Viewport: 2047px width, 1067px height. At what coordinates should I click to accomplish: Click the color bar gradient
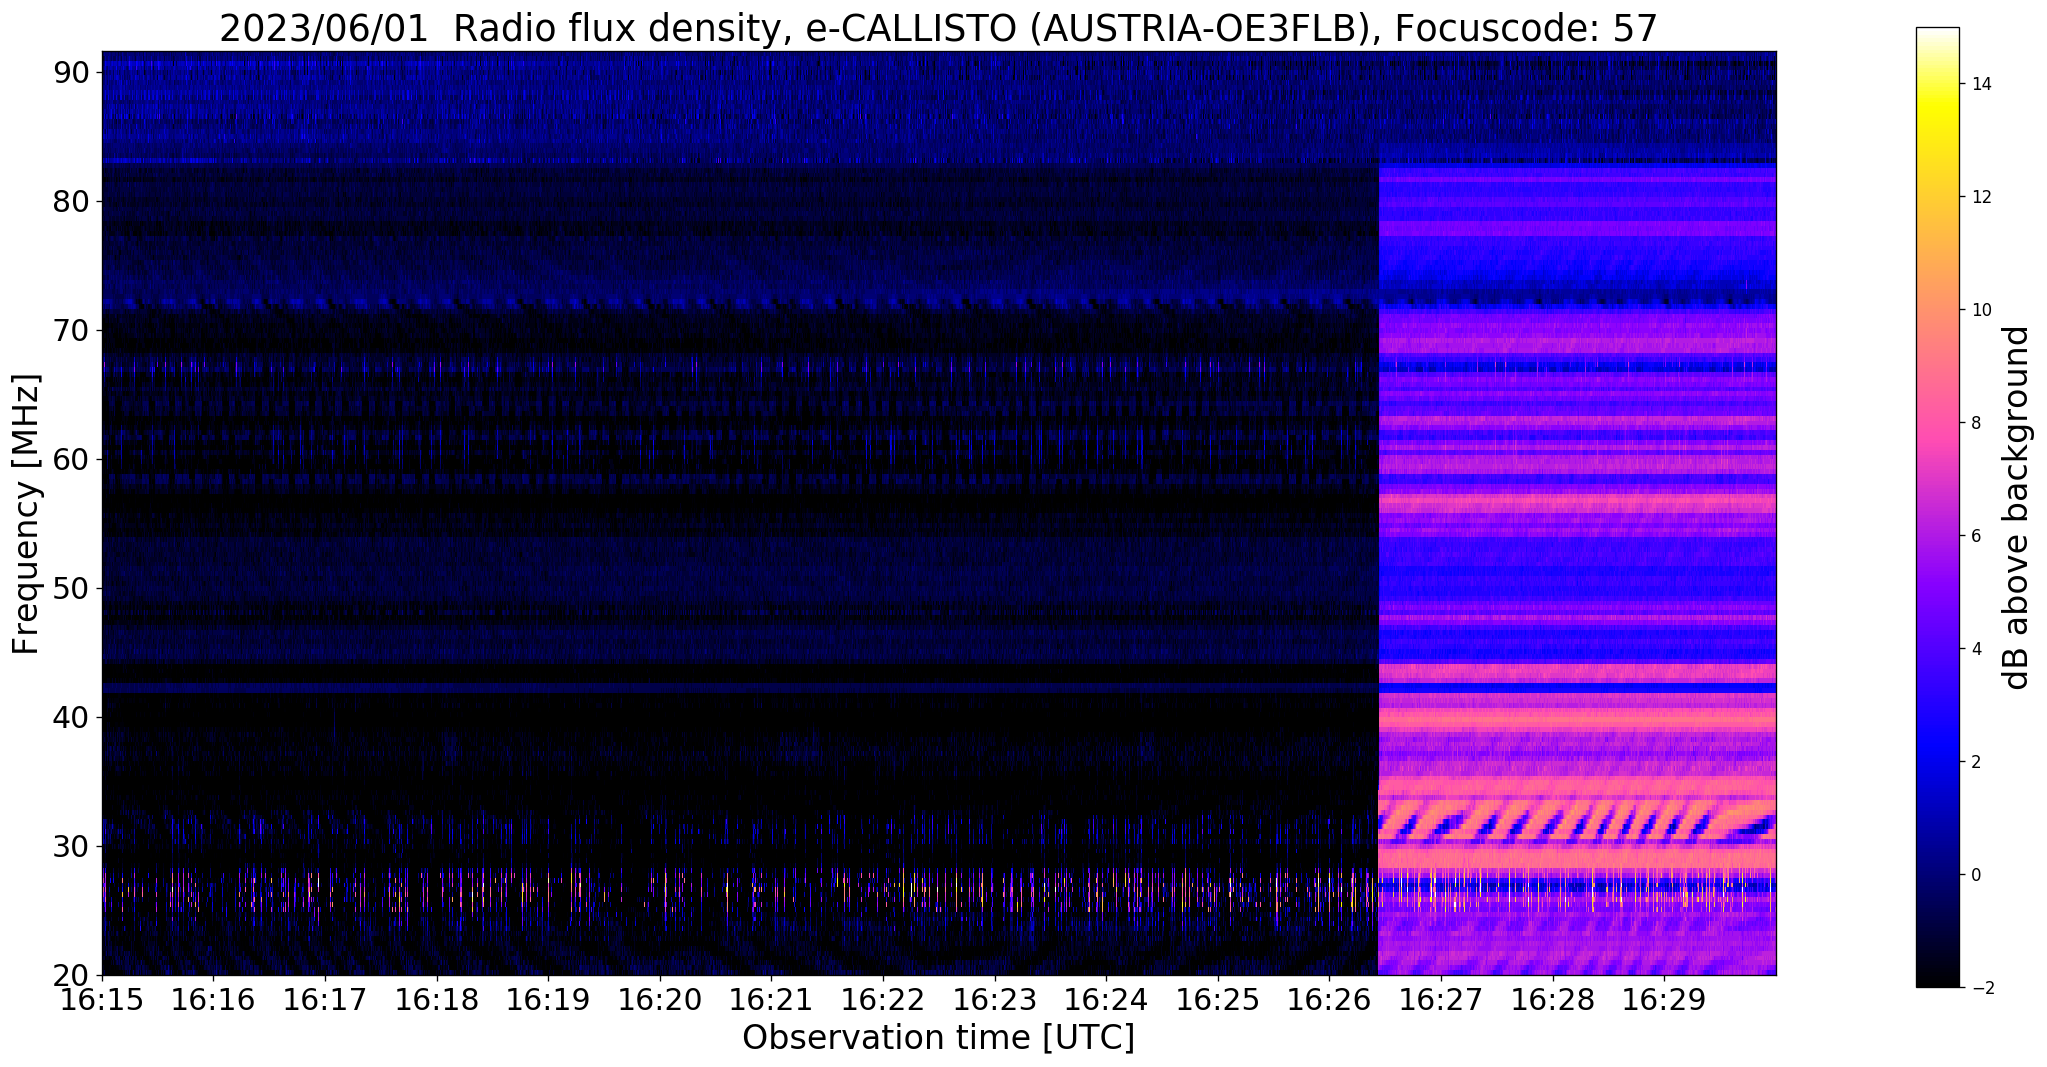coord(1937,507)
